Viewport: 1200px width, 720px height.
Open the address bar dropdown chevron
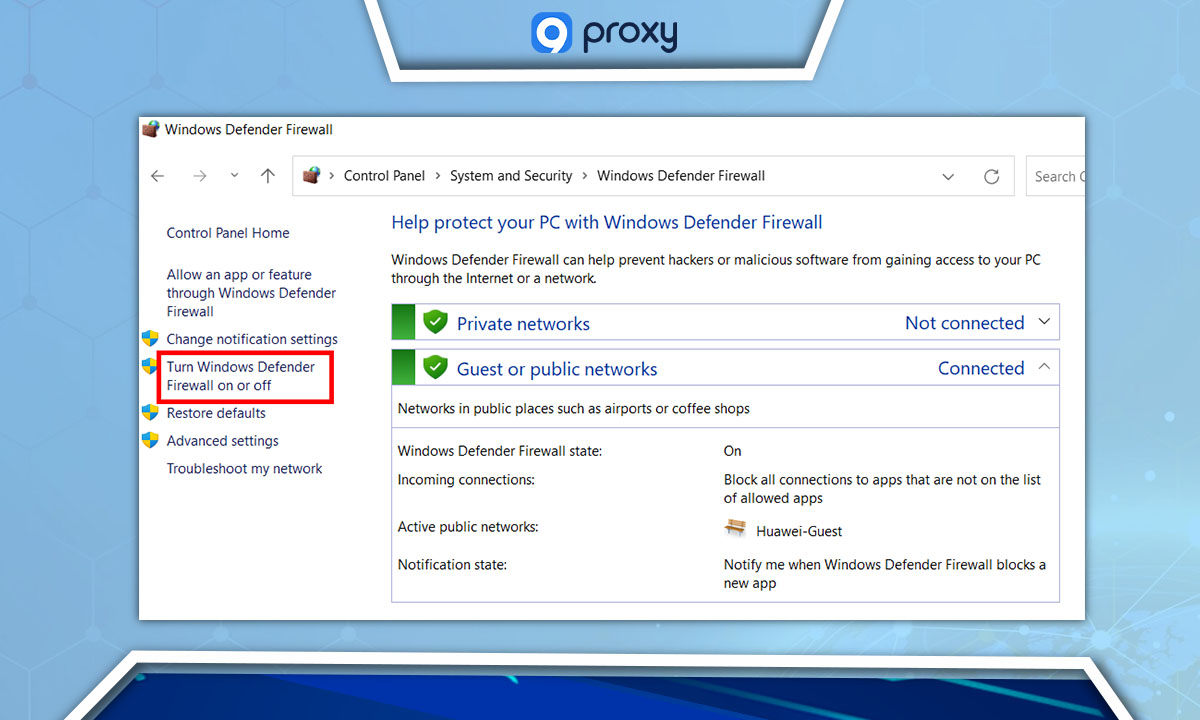pyautogui.click(x=948, y=176)
